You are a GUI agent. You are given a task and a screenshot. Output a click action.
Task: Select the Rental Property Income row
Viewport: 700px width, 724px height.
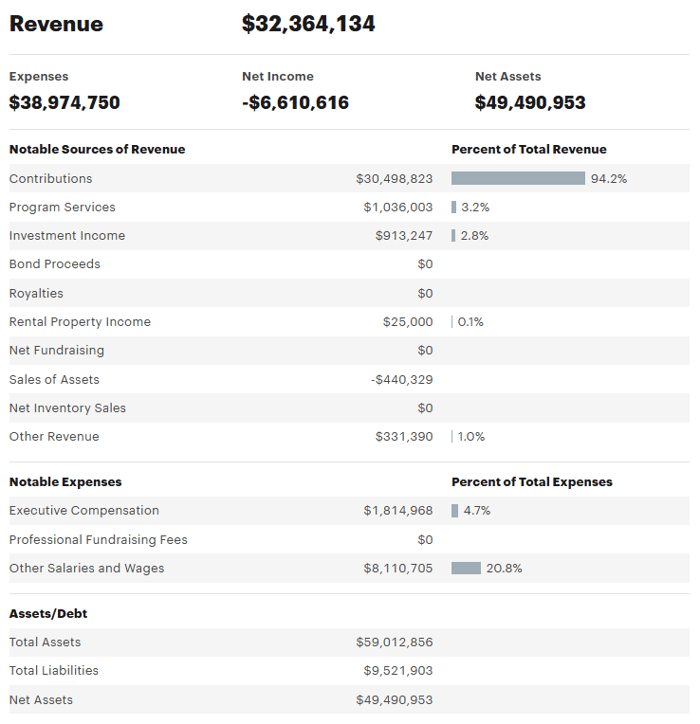click(x=80, y=322)
